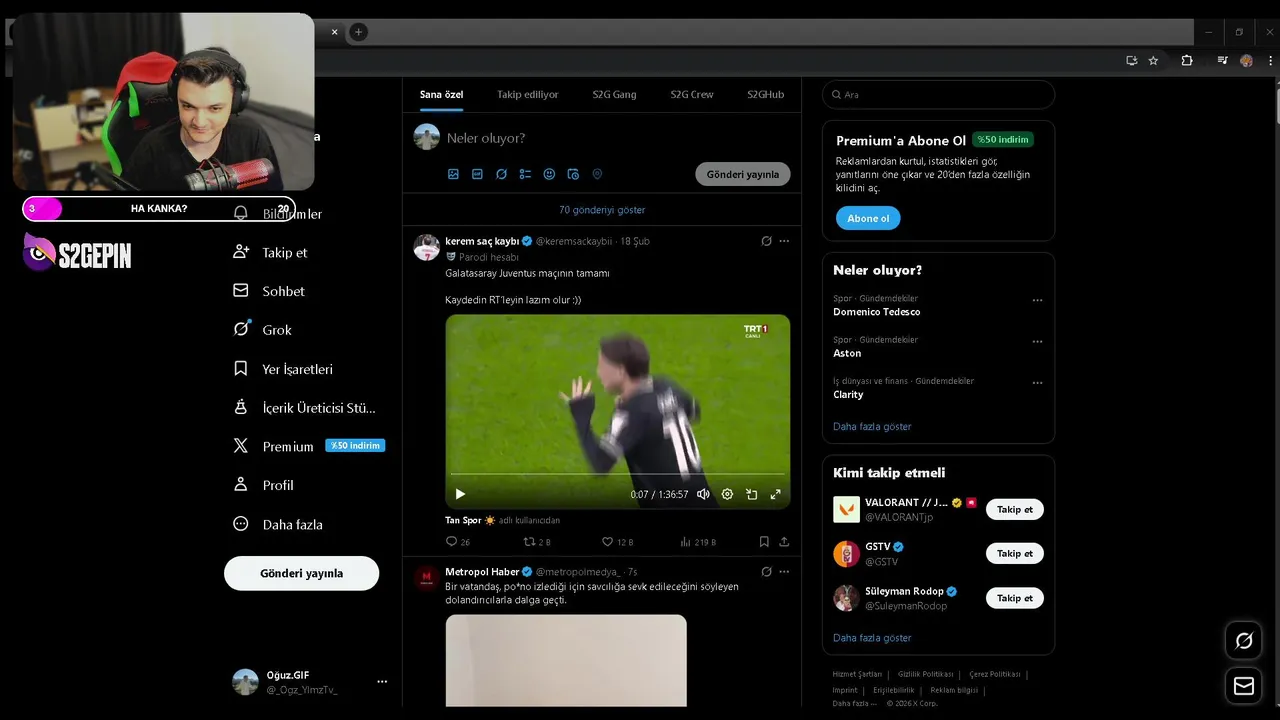This screenshot has height=720, width=1280.
Task: Like the kerem saç kaybı post
Action: point(617,542)
